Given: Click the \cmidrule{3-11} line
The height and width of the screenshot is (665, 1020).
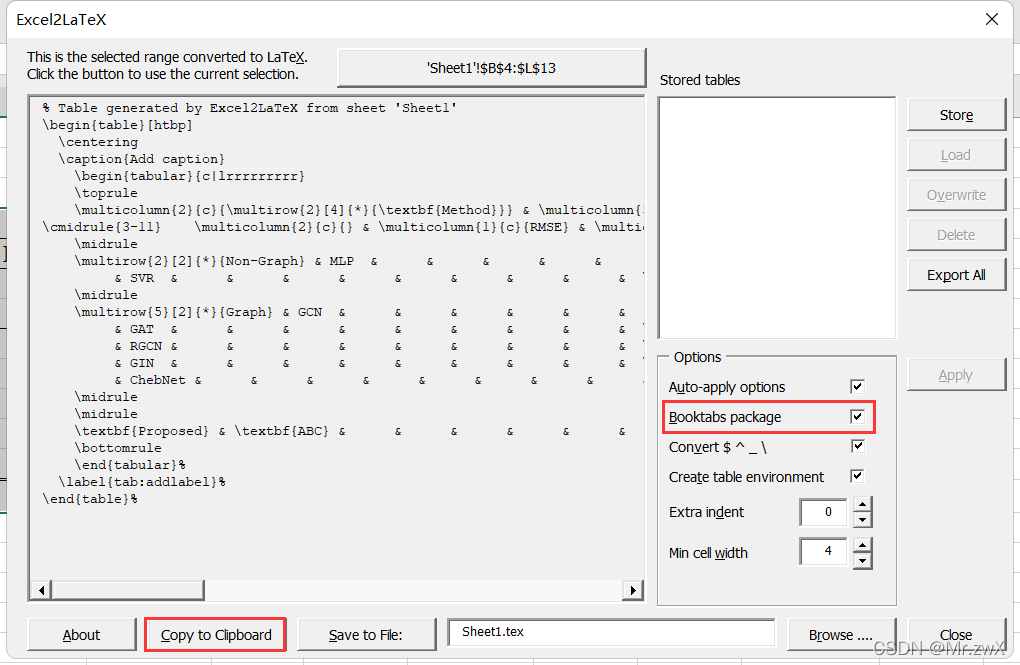Looking at the screenshot, I should click(x=101, y=227).
